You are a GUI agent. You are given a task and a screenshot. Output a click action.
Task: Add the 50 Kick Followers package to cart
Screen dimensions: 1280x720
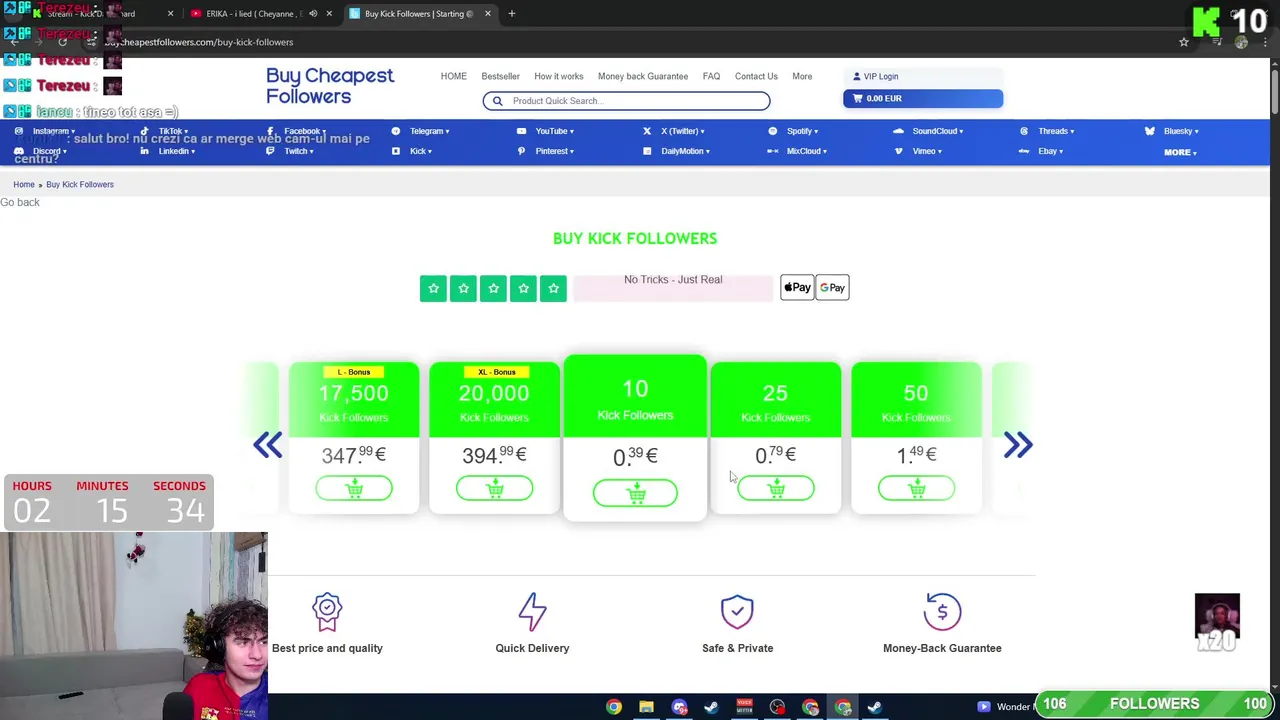[x=916, y=488]
